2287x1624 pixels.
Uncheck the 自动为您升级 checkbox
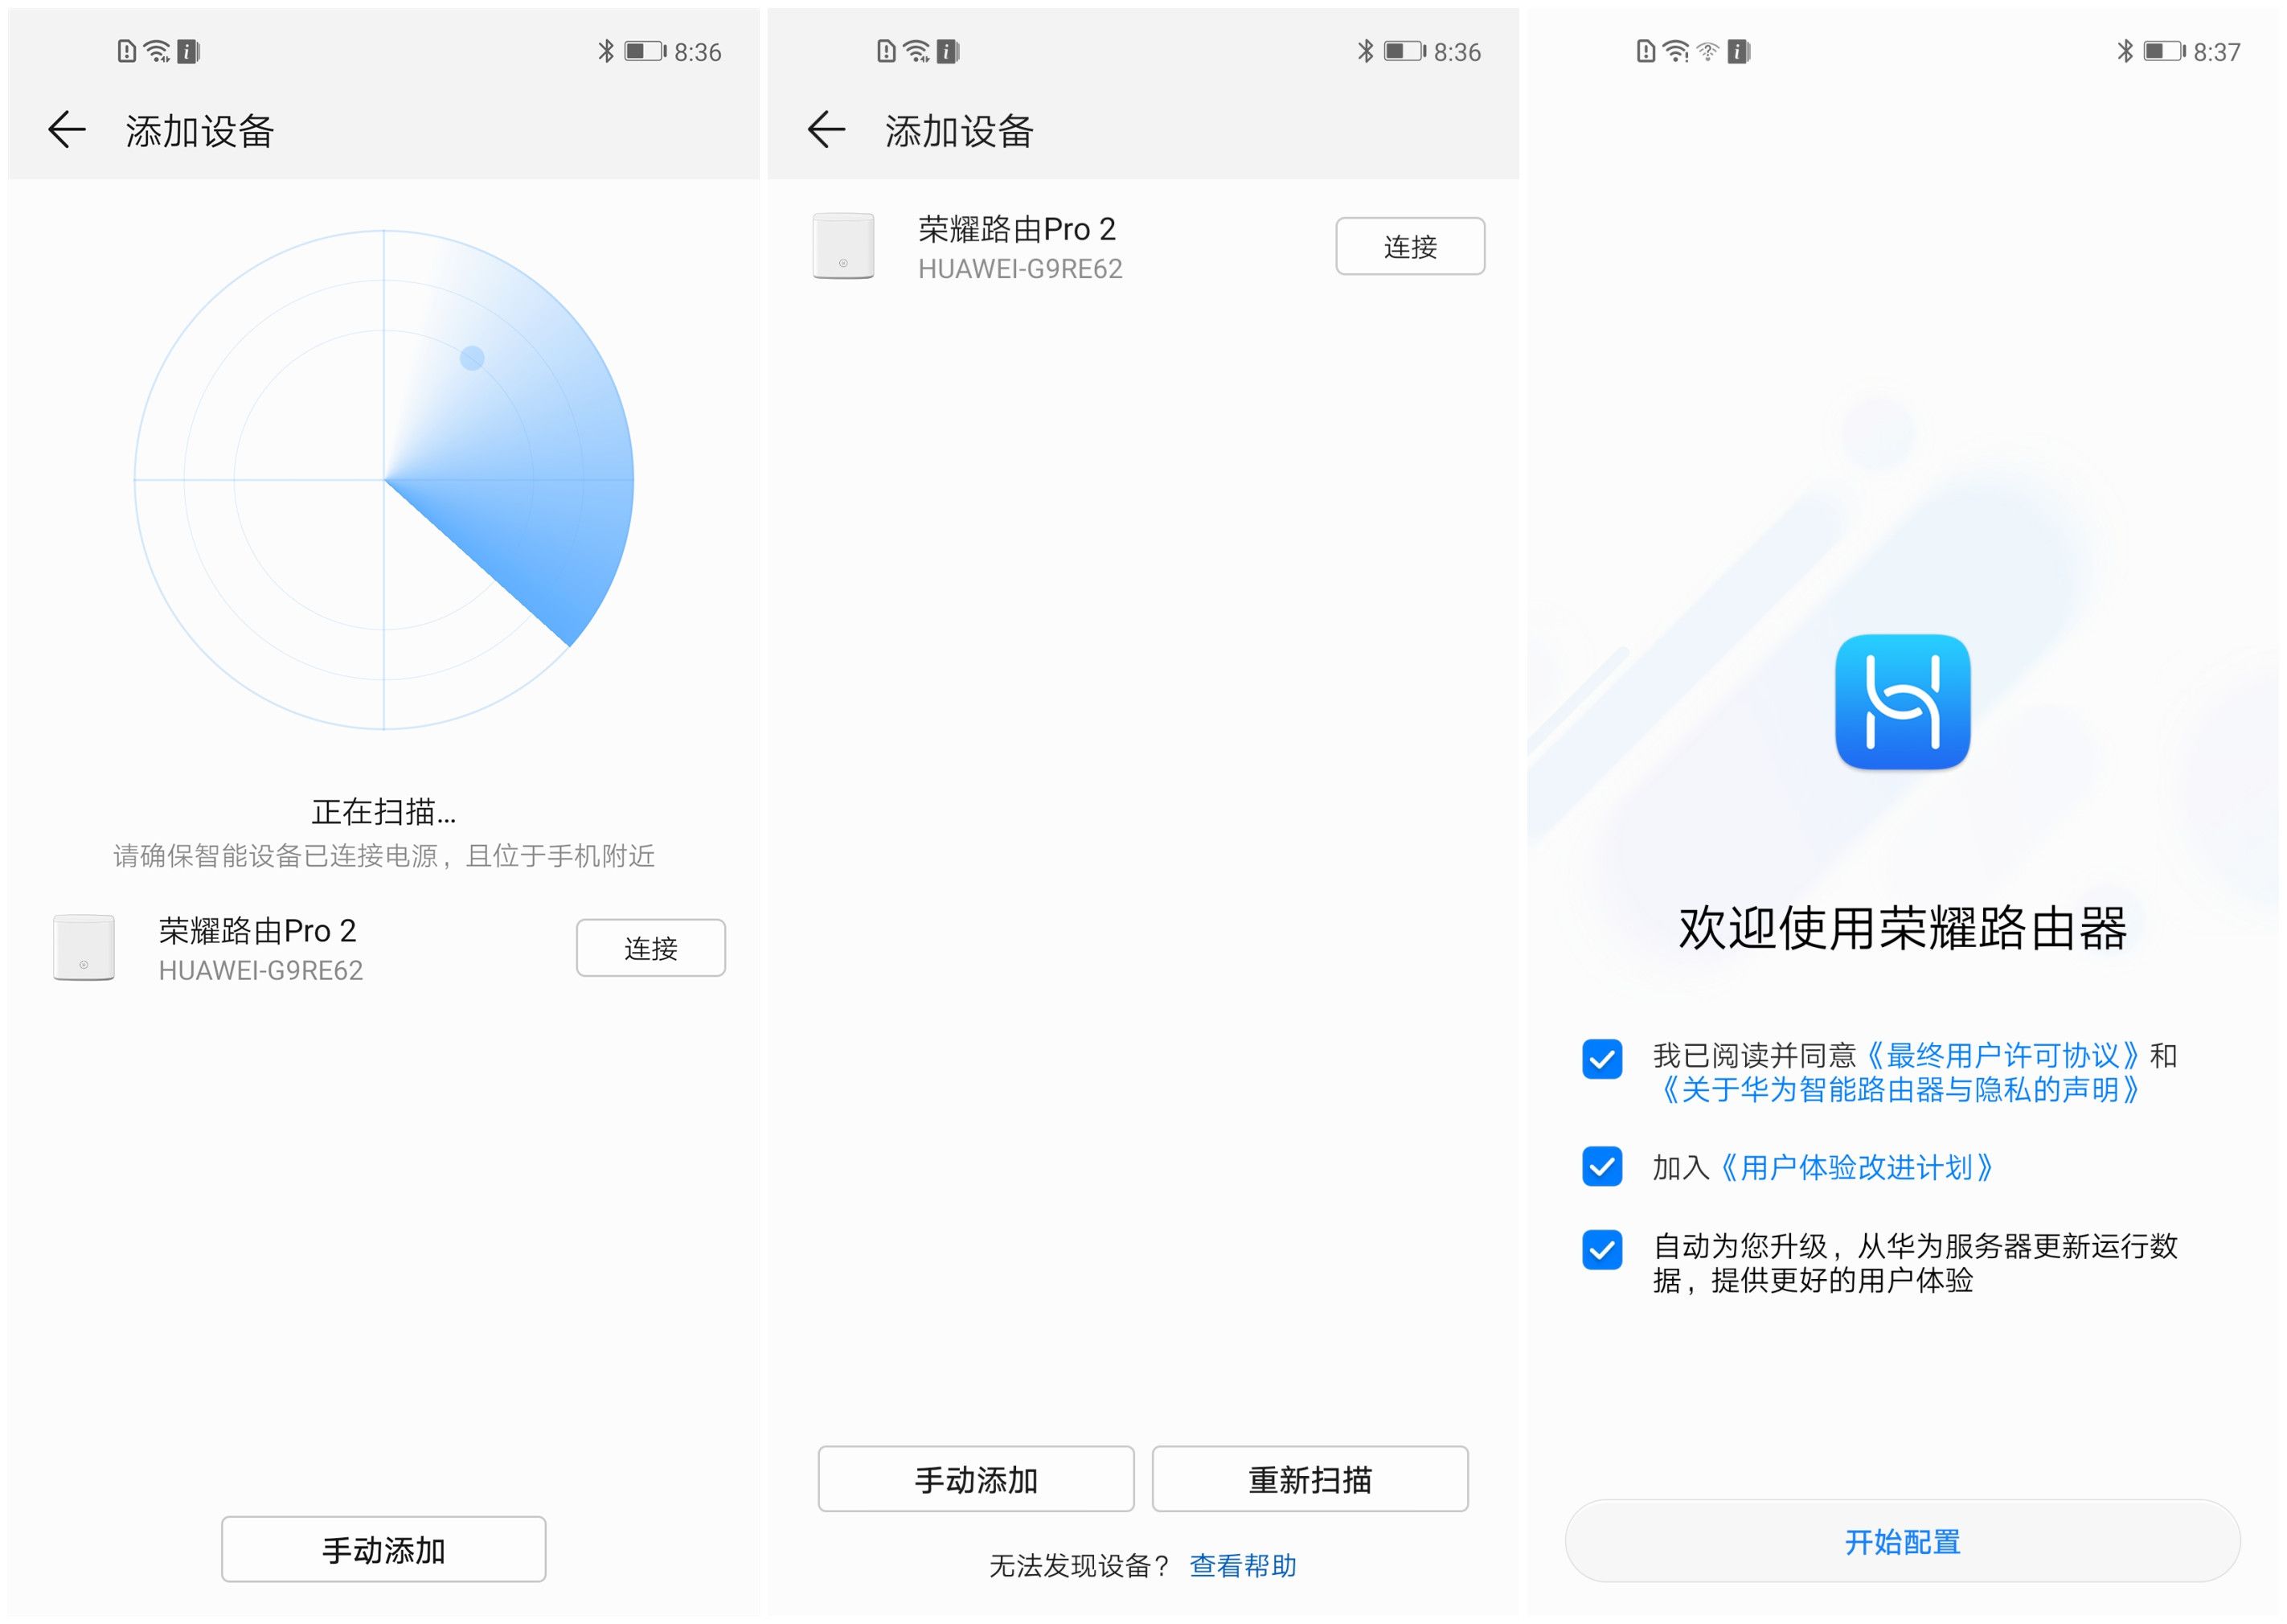(1602, 1249)
